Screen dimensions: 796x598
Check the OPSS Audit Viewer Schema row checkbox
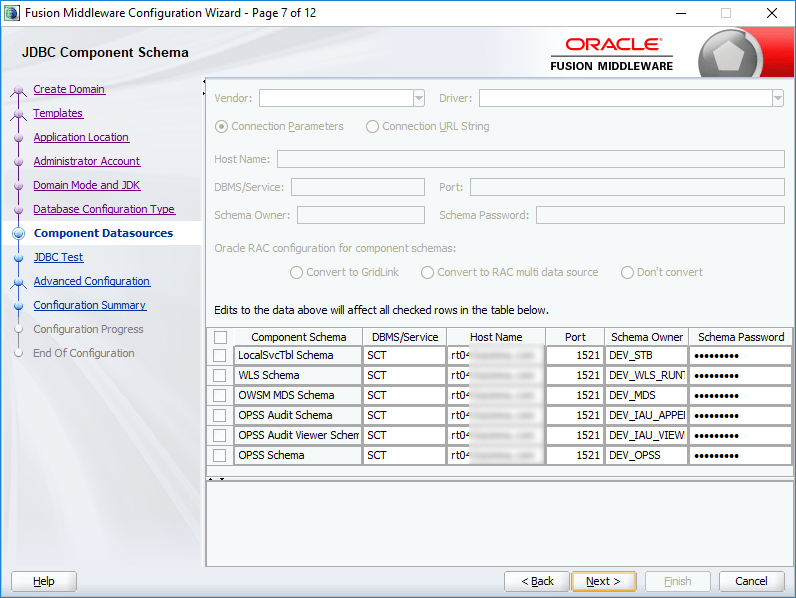[x=220, y=436]
